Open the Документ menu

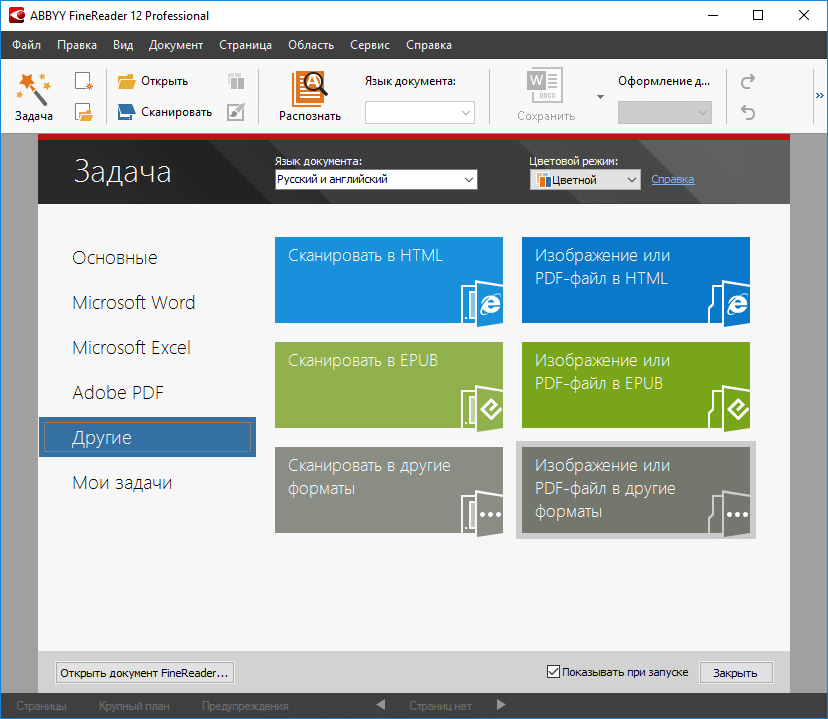click(x=176, y=45)
